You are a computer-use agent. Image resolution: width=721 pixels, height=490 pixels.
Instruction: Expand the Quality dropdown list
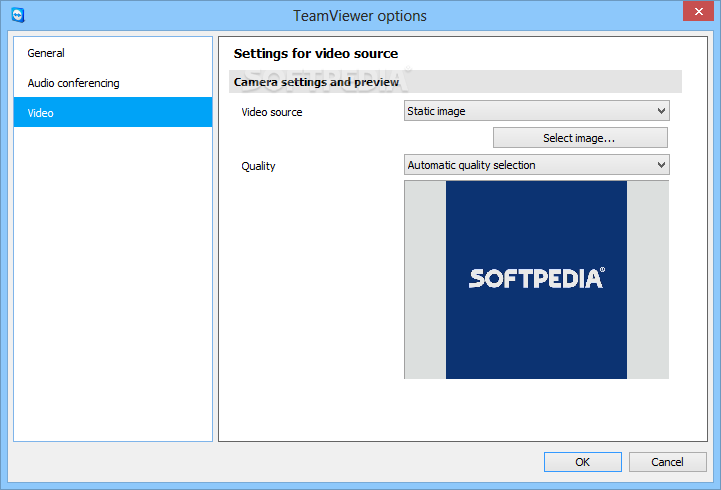(537, 165)
